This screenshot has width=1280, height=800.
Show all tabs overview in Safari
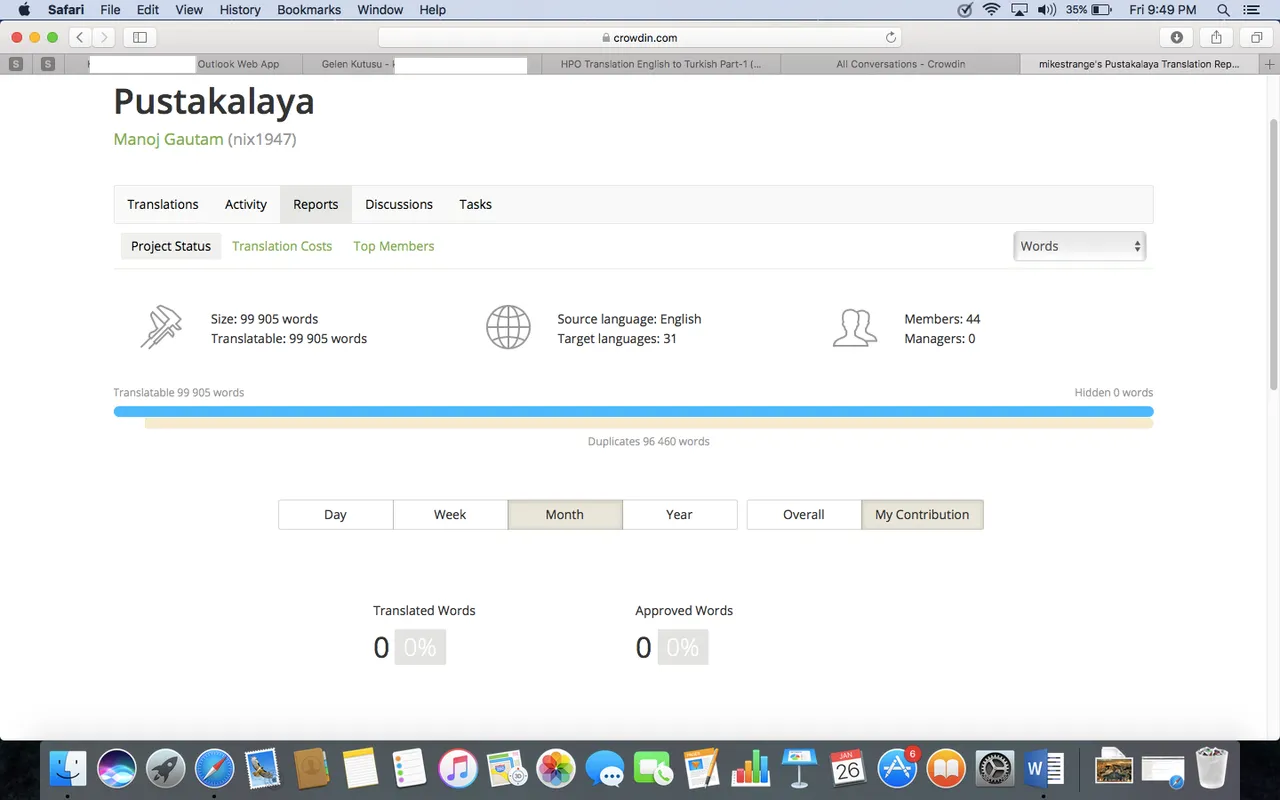(1256, 37)
